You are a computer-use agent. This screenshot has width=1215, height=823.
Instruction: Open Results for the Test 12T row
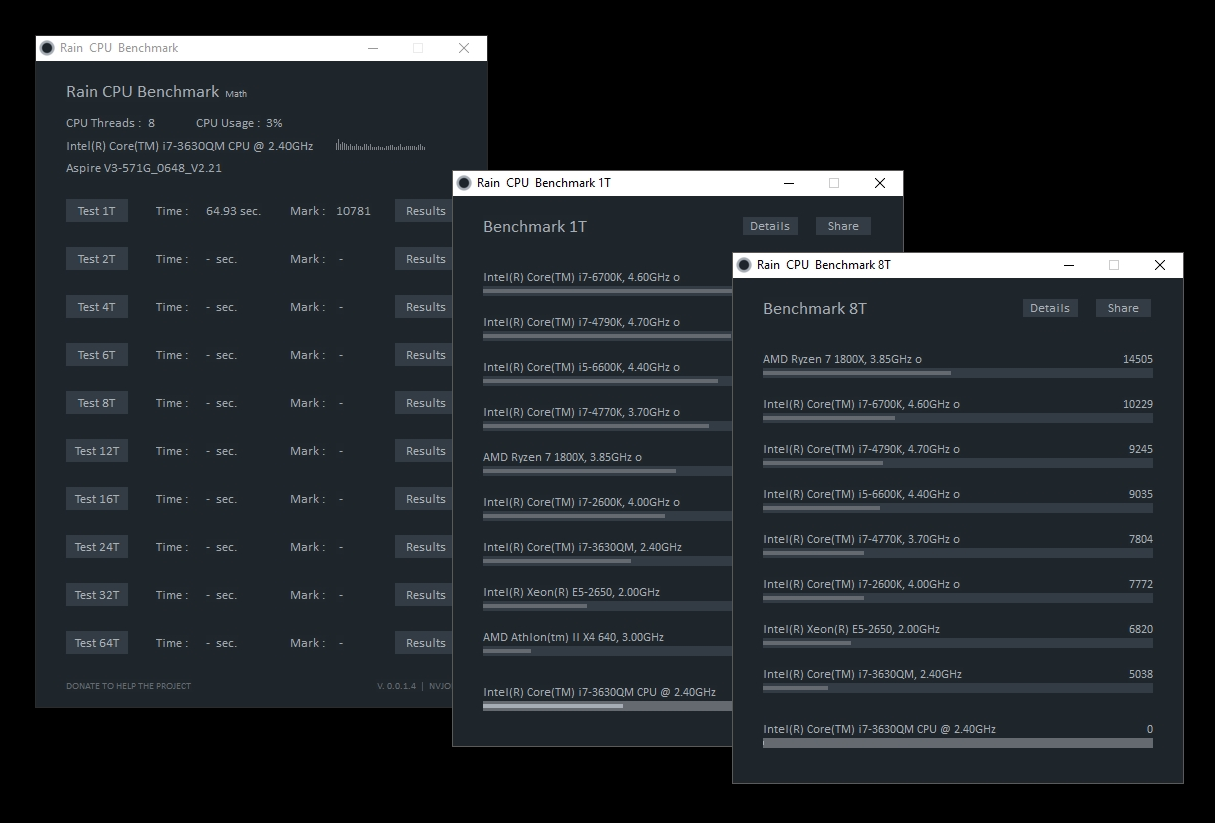coord(424,451)
